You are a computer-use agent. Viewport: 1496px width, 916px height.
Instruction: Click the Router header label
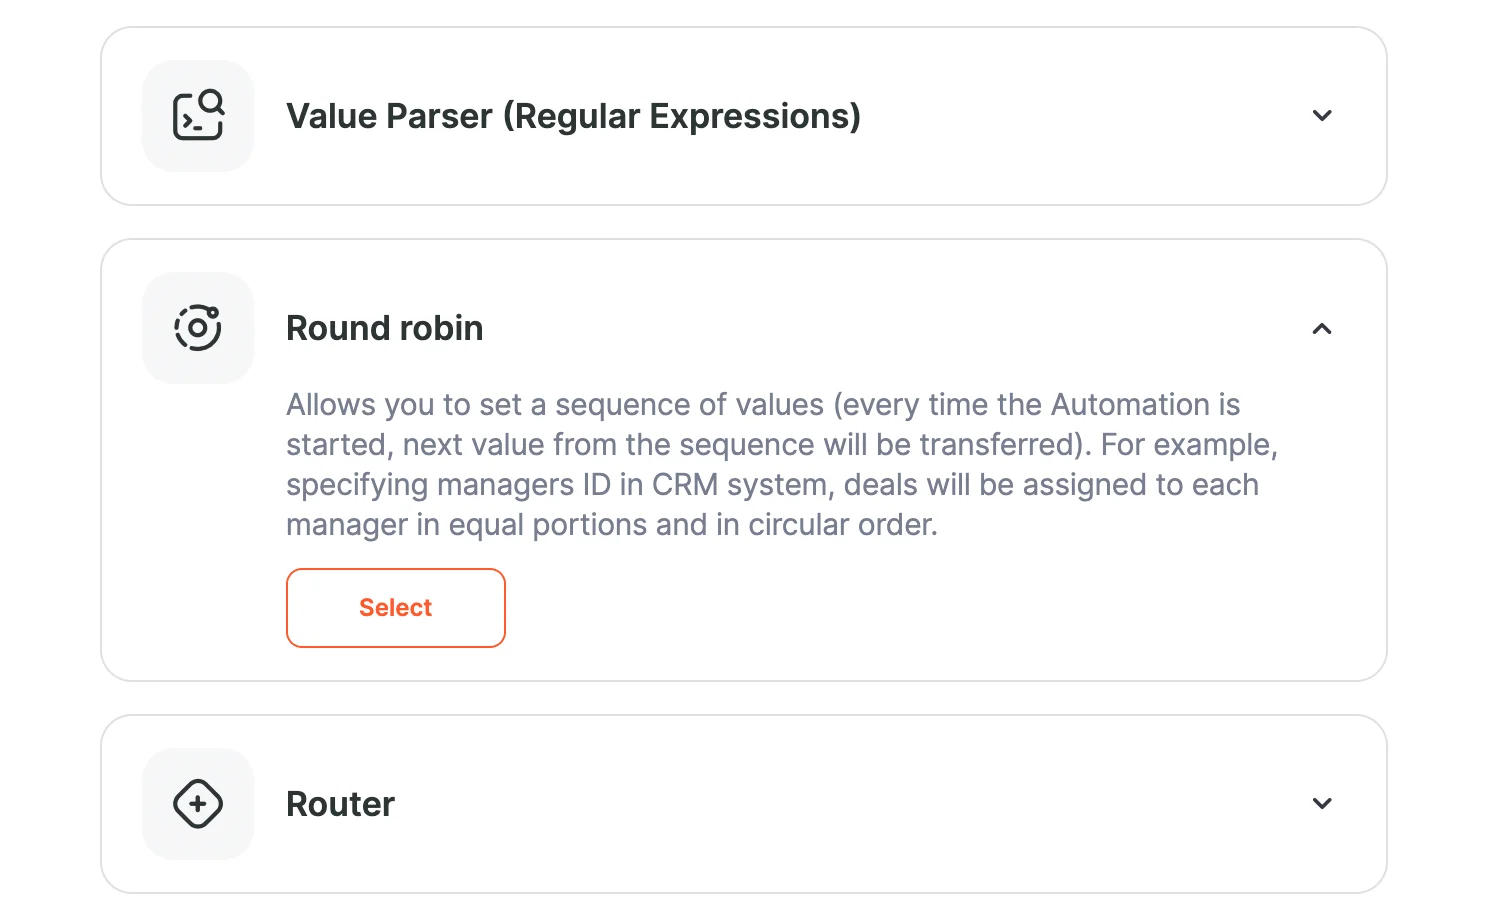pyautogui.click(x=340, y=803)
